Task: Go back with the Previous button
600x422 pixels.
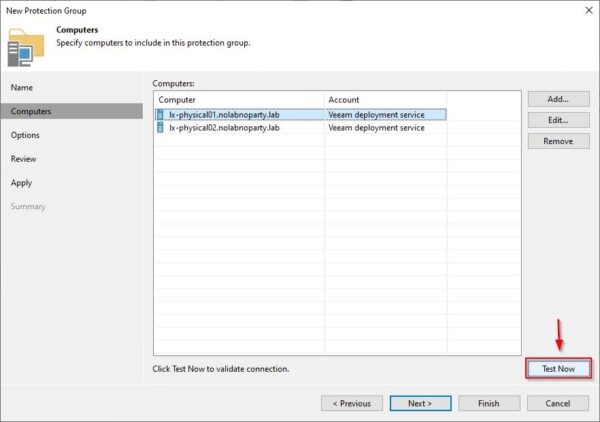Action: (352, 404)
